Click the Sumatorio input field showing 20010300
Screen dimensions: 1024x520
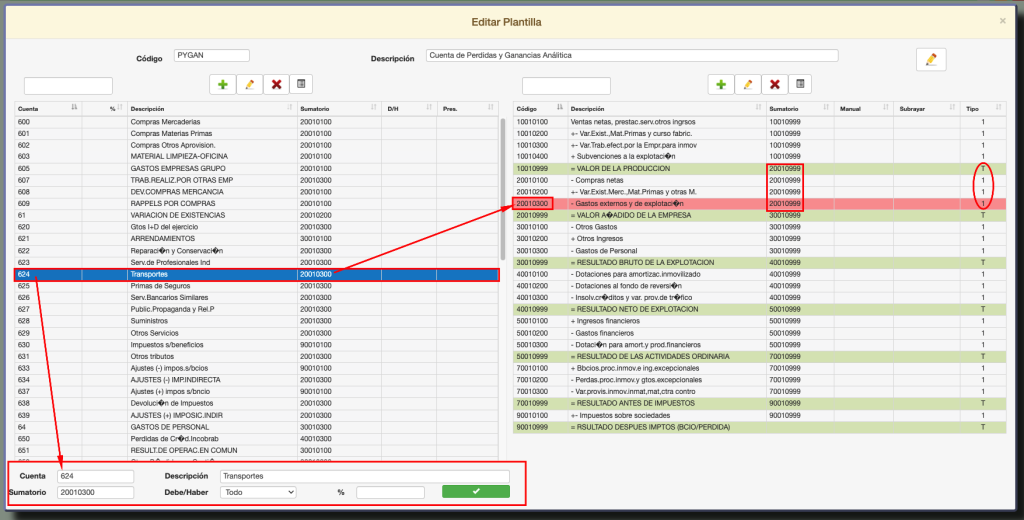click(x=95, y=492)
